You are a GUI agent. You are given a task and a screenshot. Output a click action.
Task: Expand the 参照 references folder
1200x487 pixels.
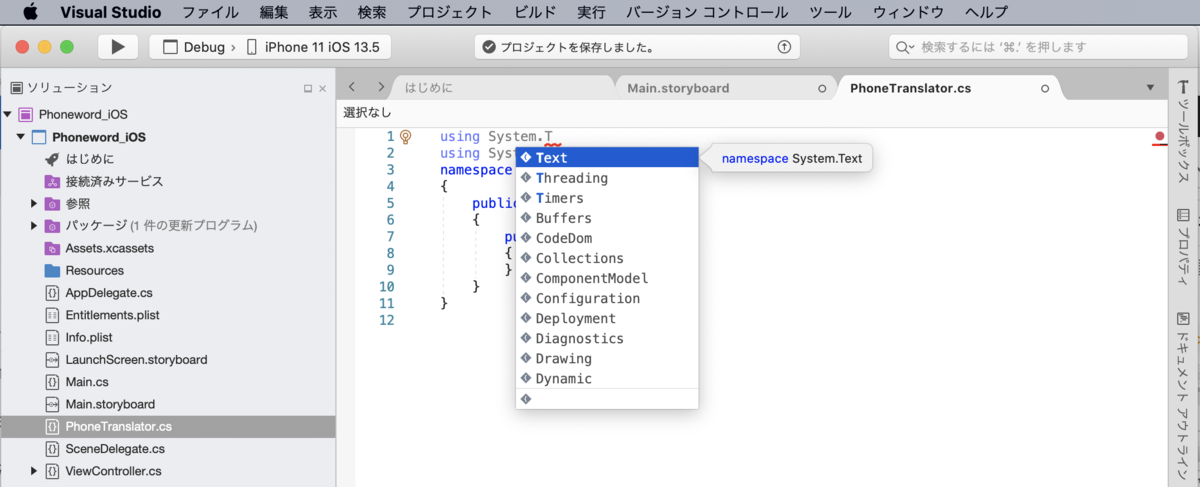[34, 204]
